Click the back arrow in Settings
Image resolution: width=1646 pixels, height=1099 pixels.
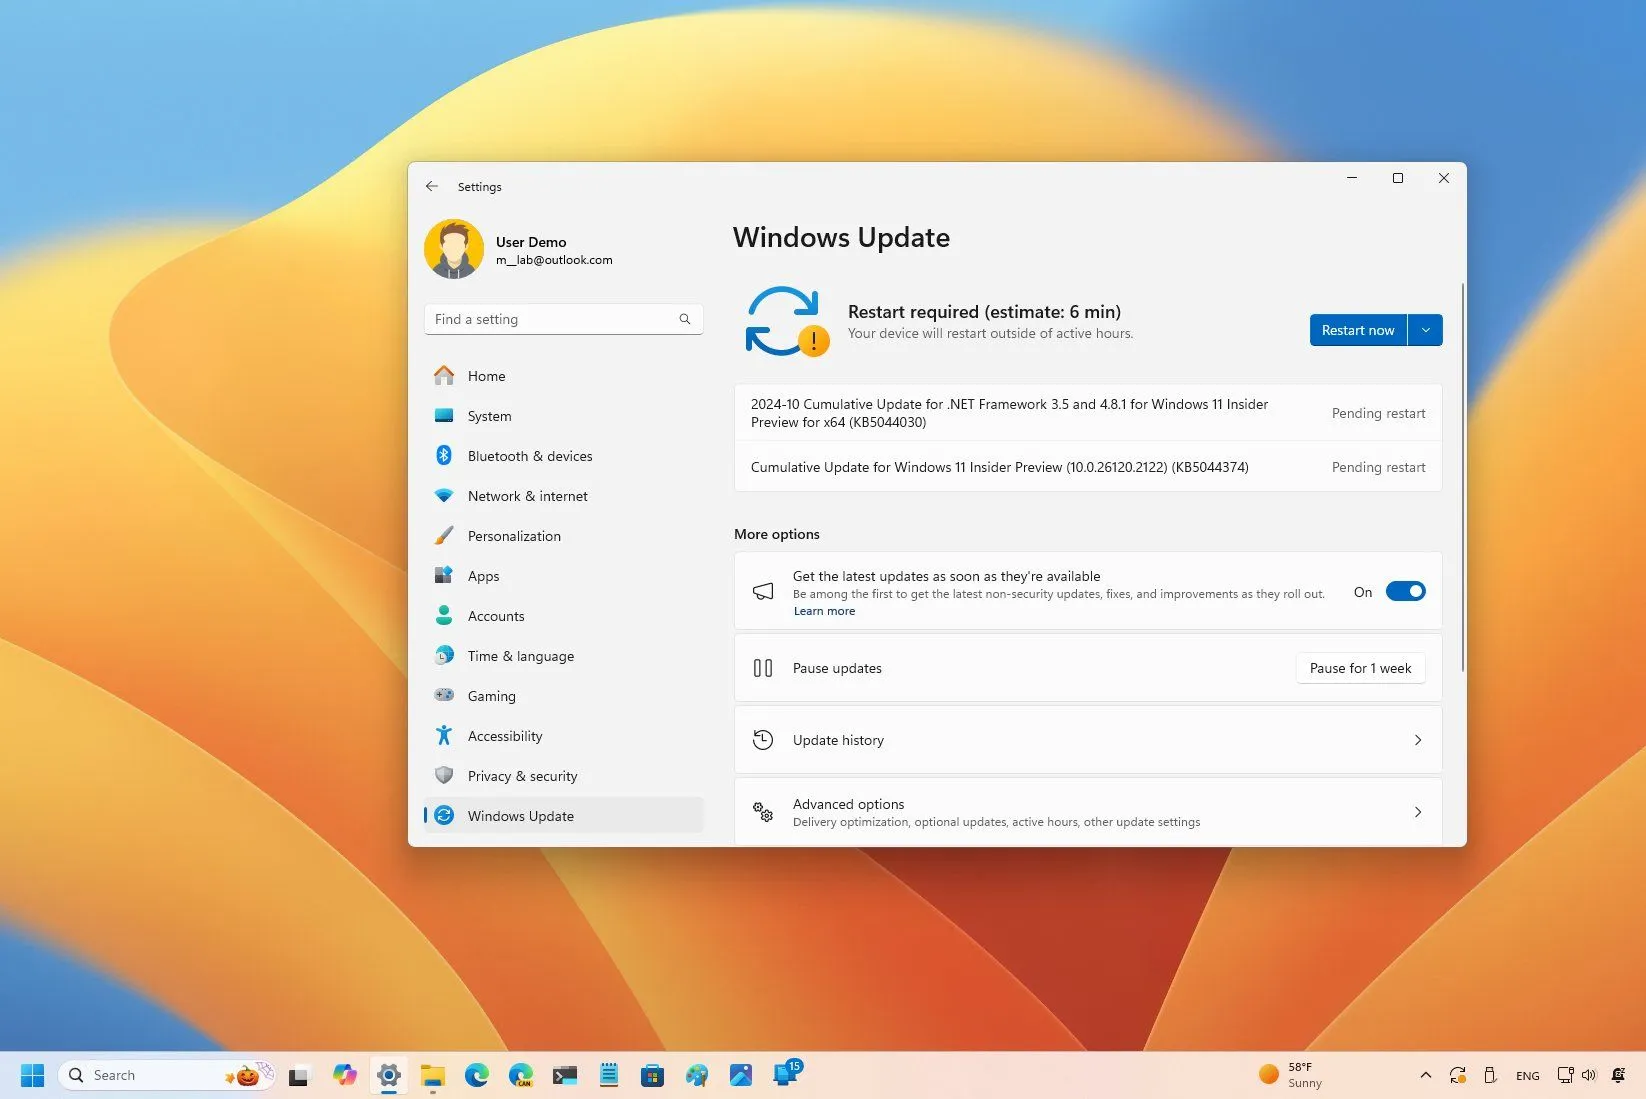pyautogui.click(x=432, y=186)
